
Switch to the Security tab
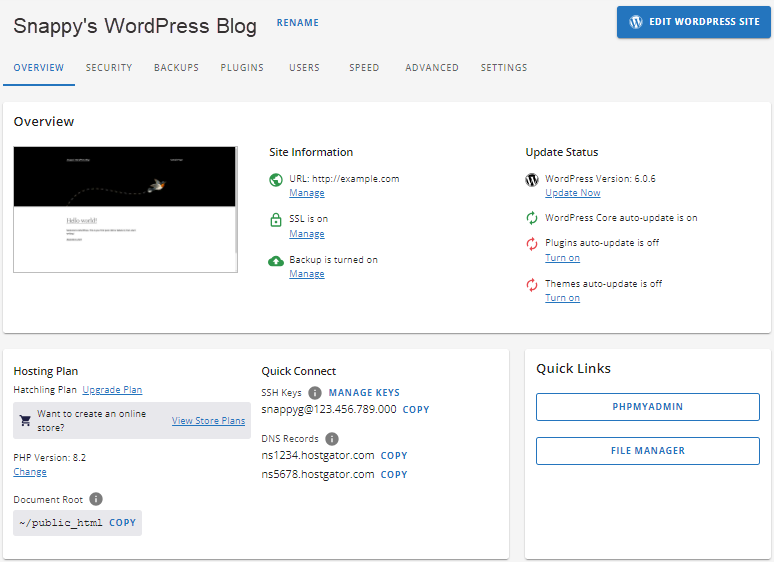point(109,68)
